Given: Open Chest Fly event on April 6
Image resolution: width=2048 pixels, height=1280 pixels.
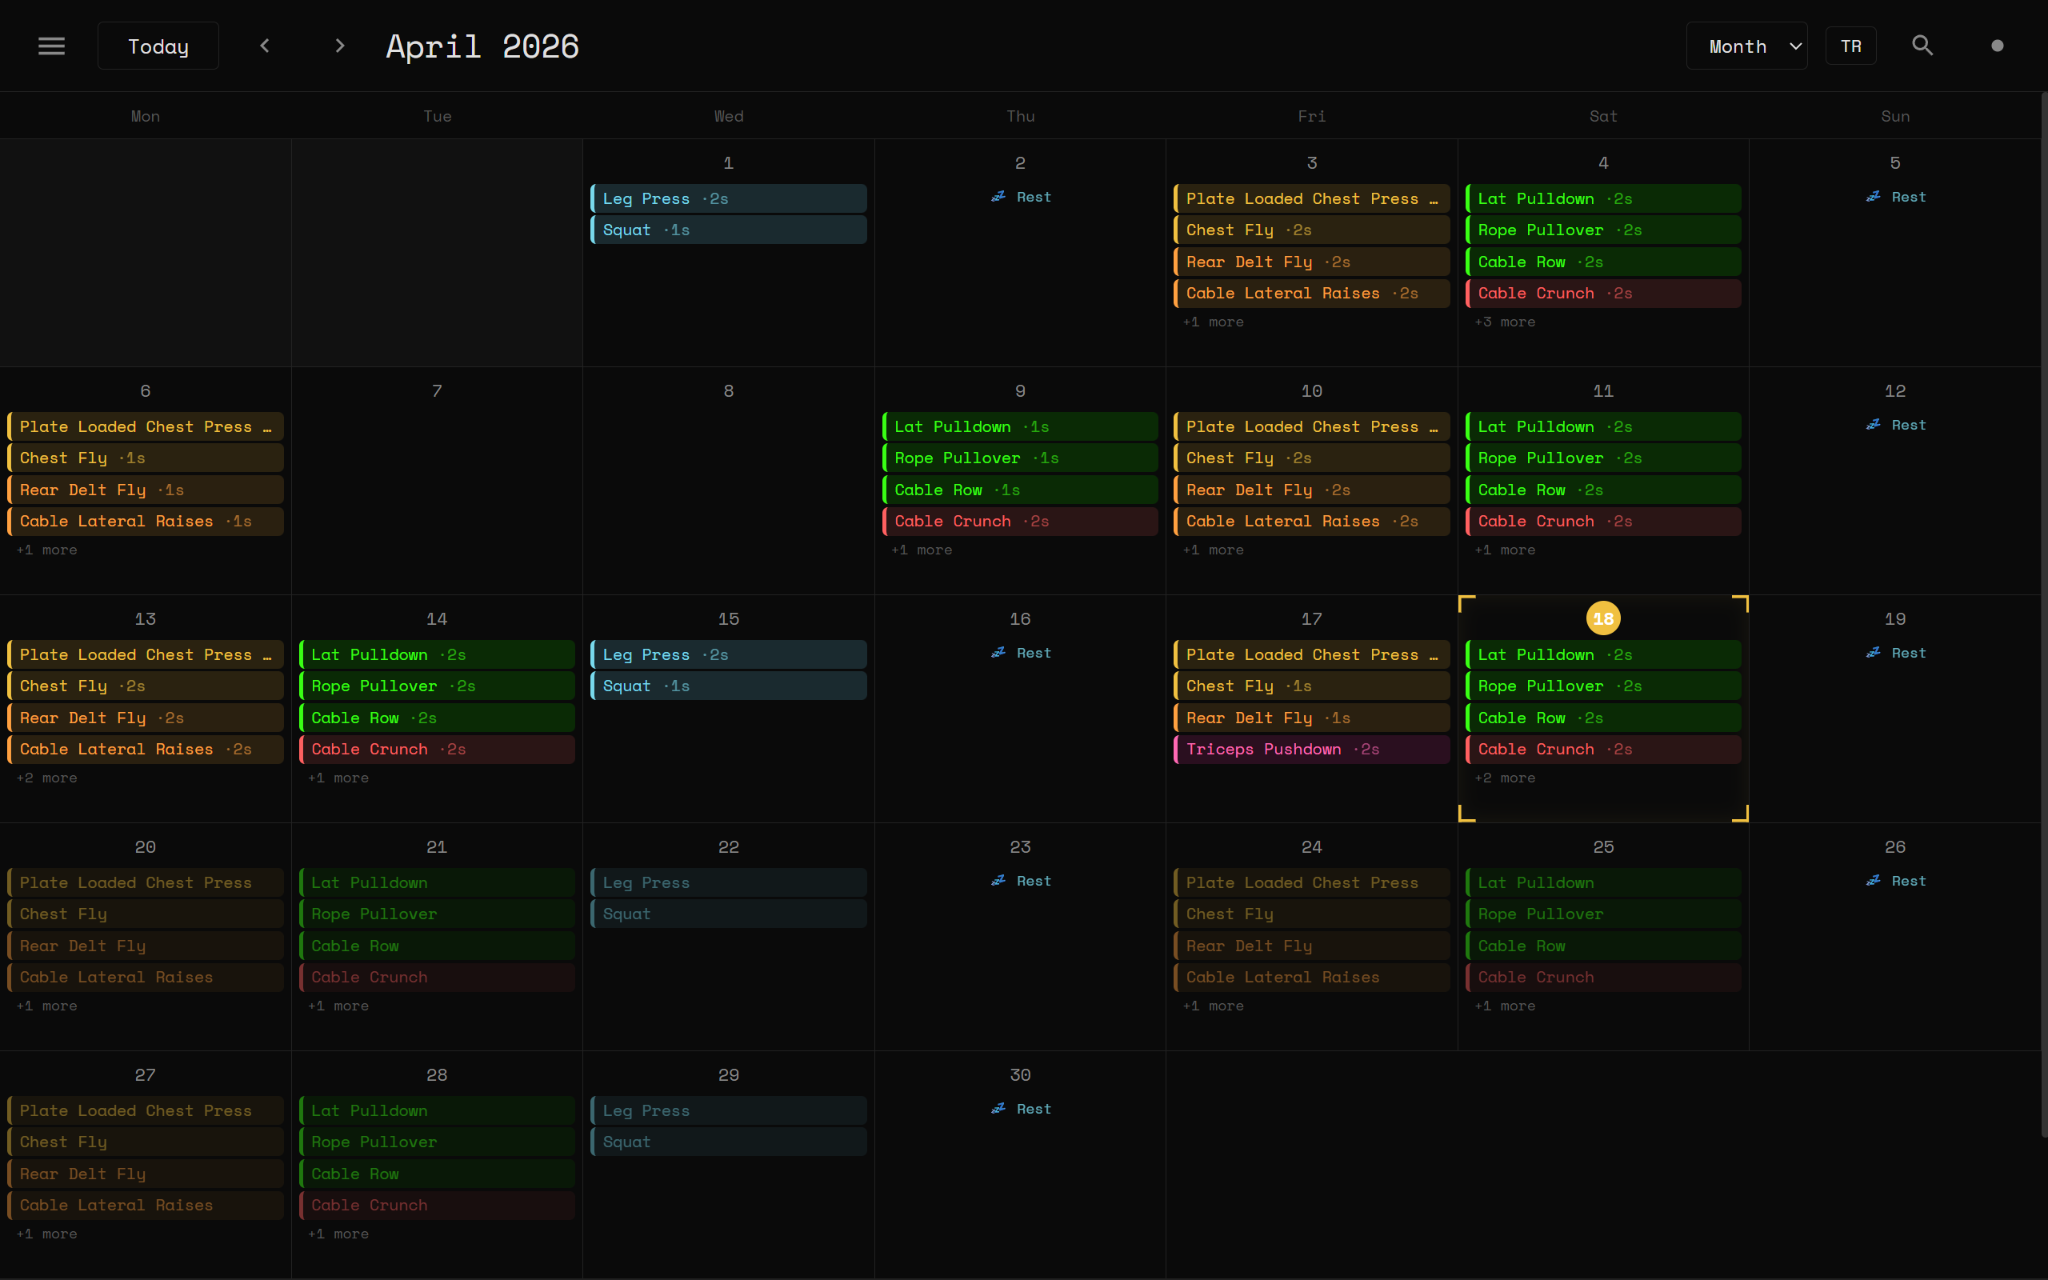Looking at the screenshot, I should [145, 458].
